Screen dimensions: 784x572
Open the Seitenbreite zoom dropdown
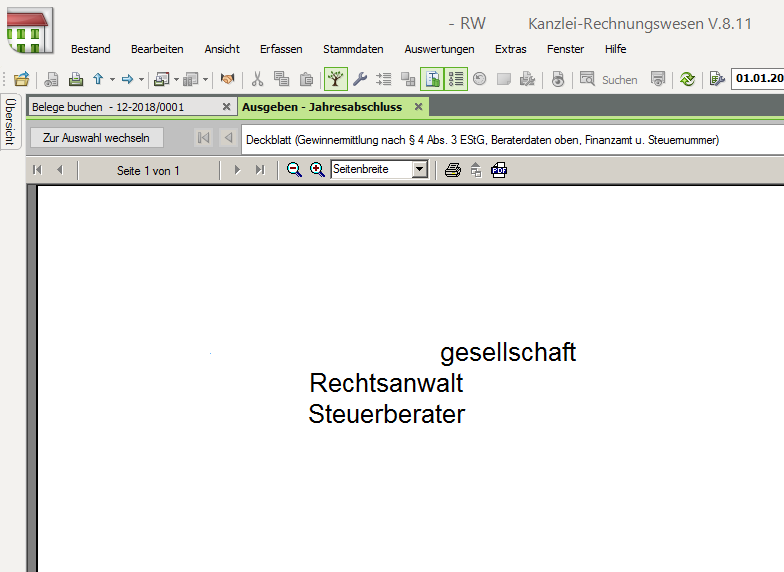coord(420,170)
